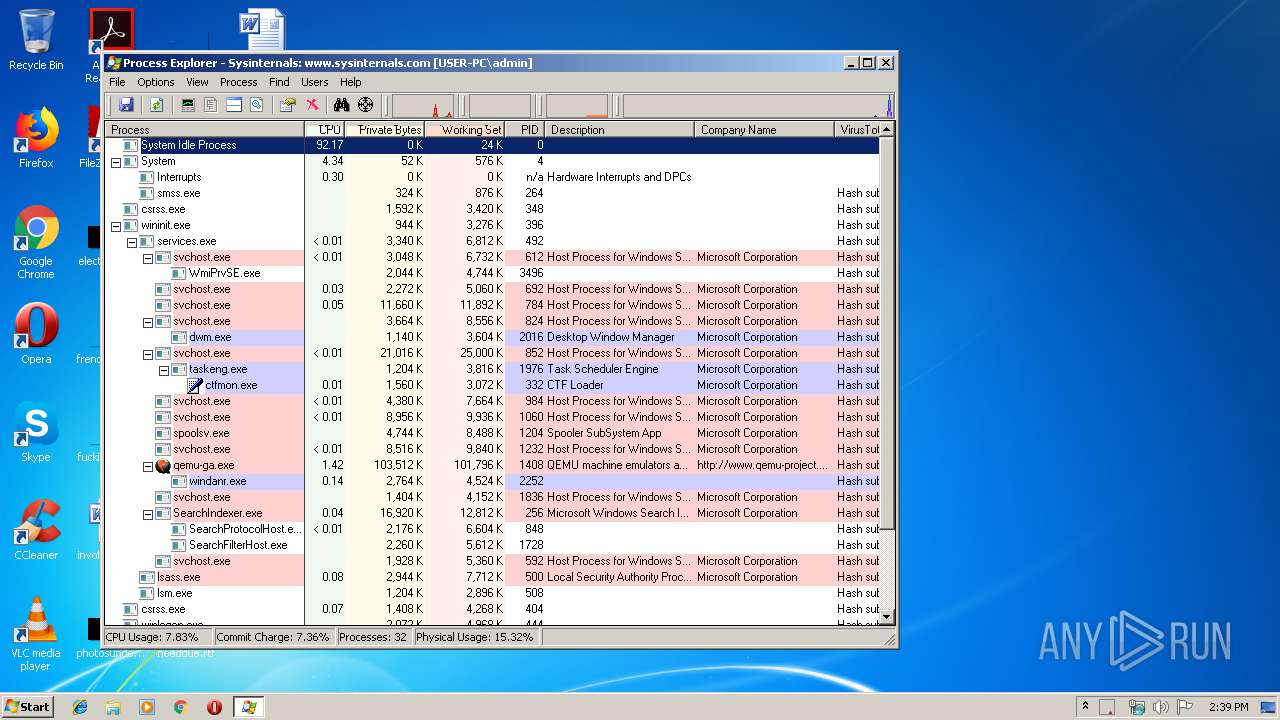Open the File menu

[117, 82]
